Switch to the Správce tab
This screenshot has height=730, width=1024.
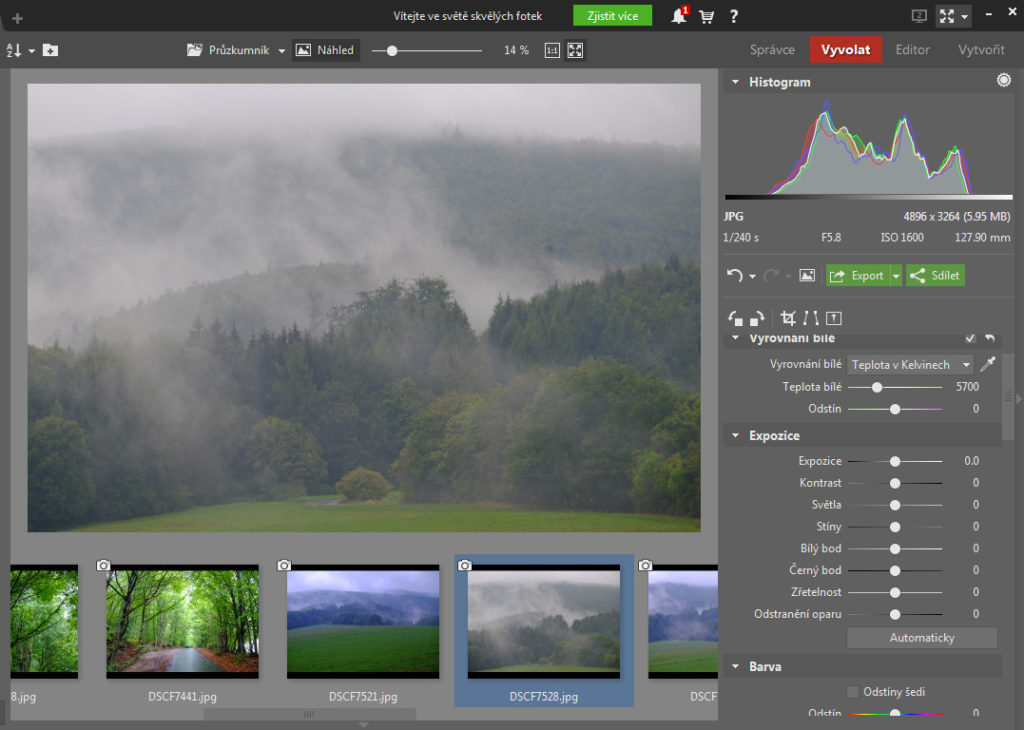click(x=772, y=50)
